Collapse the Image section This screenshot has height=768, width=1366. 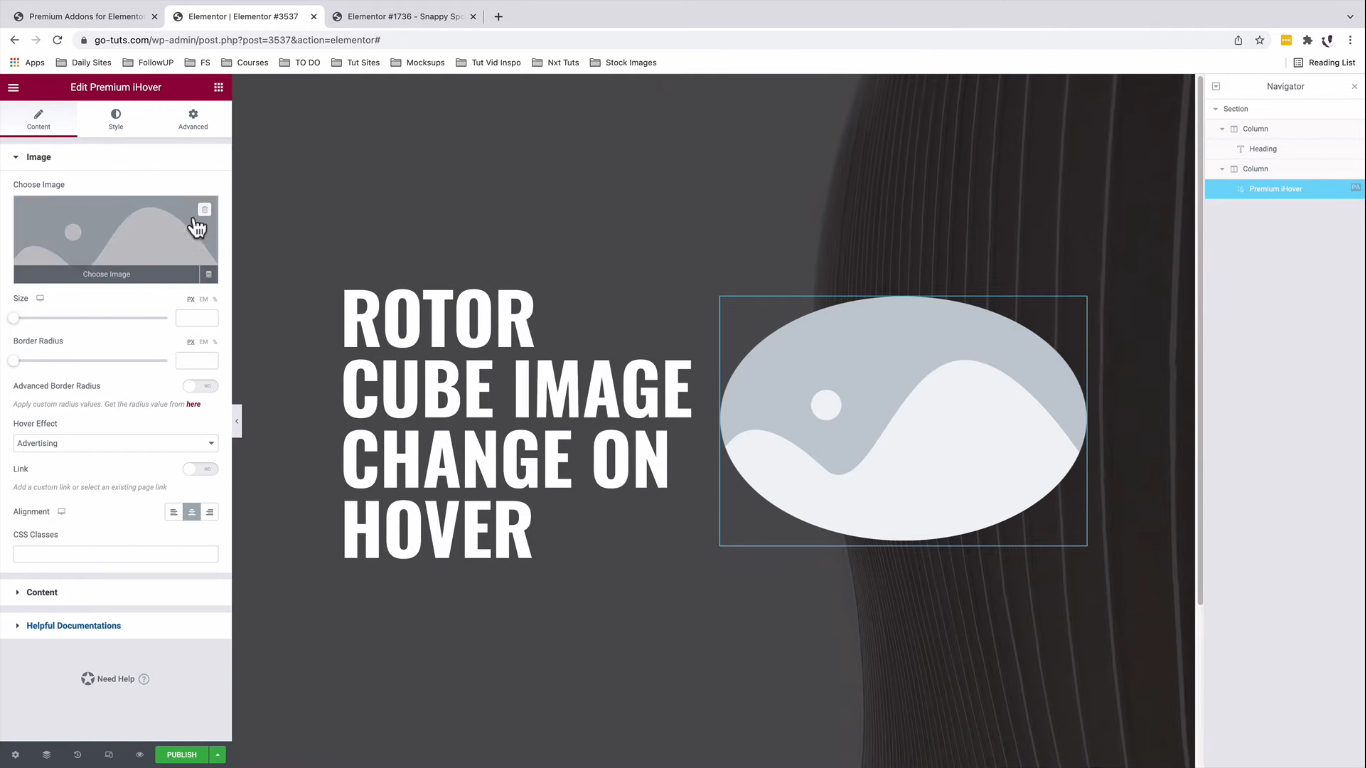(x=116, y=157)
